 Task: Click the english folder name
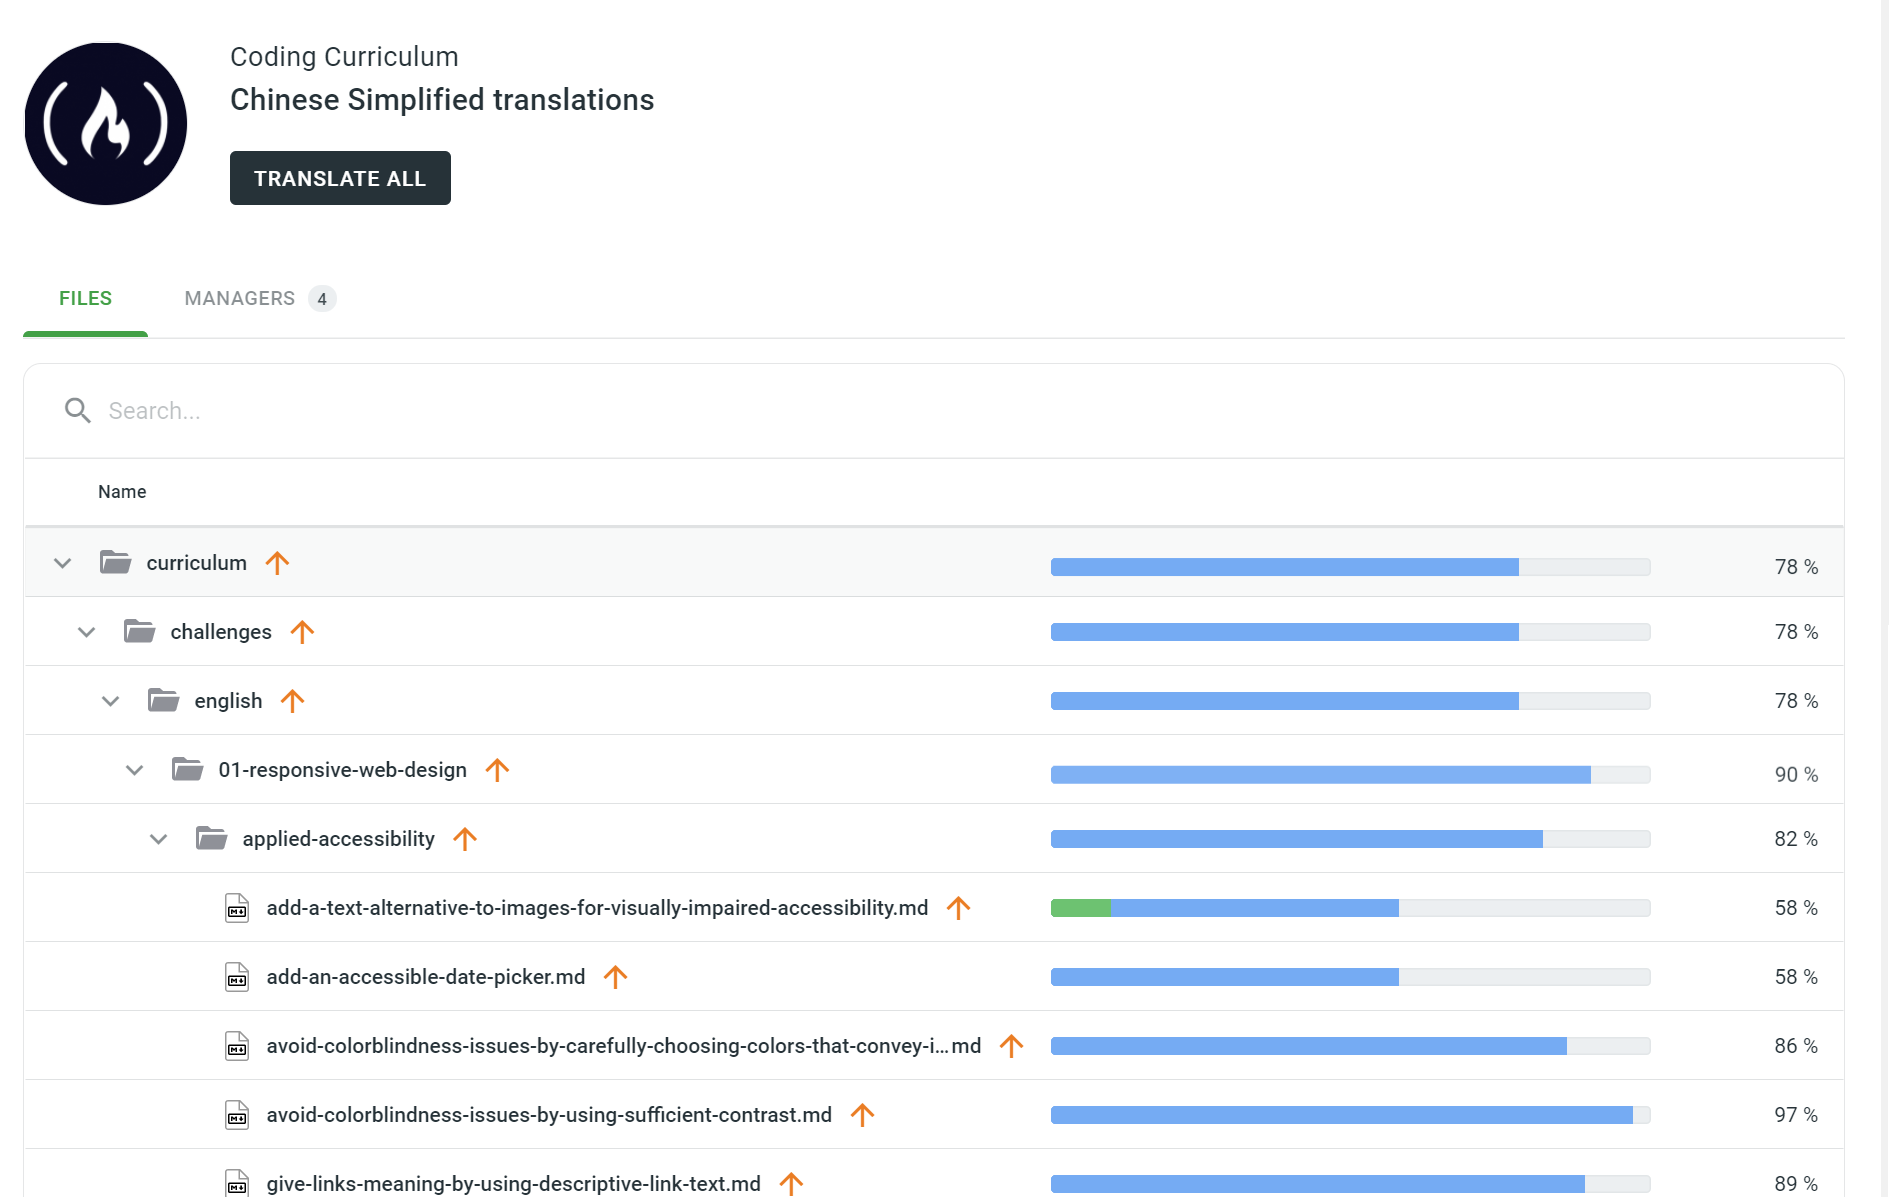pyautogui.click(x=228, y=701)
